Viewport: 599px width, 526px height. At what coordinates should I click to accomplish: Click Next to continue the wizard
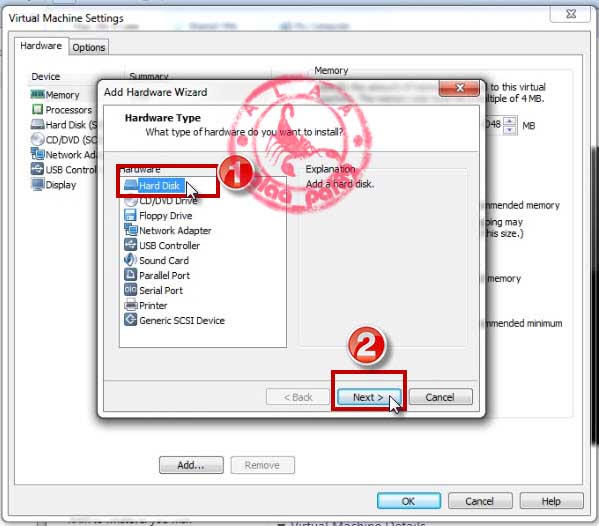pos(369,397)
